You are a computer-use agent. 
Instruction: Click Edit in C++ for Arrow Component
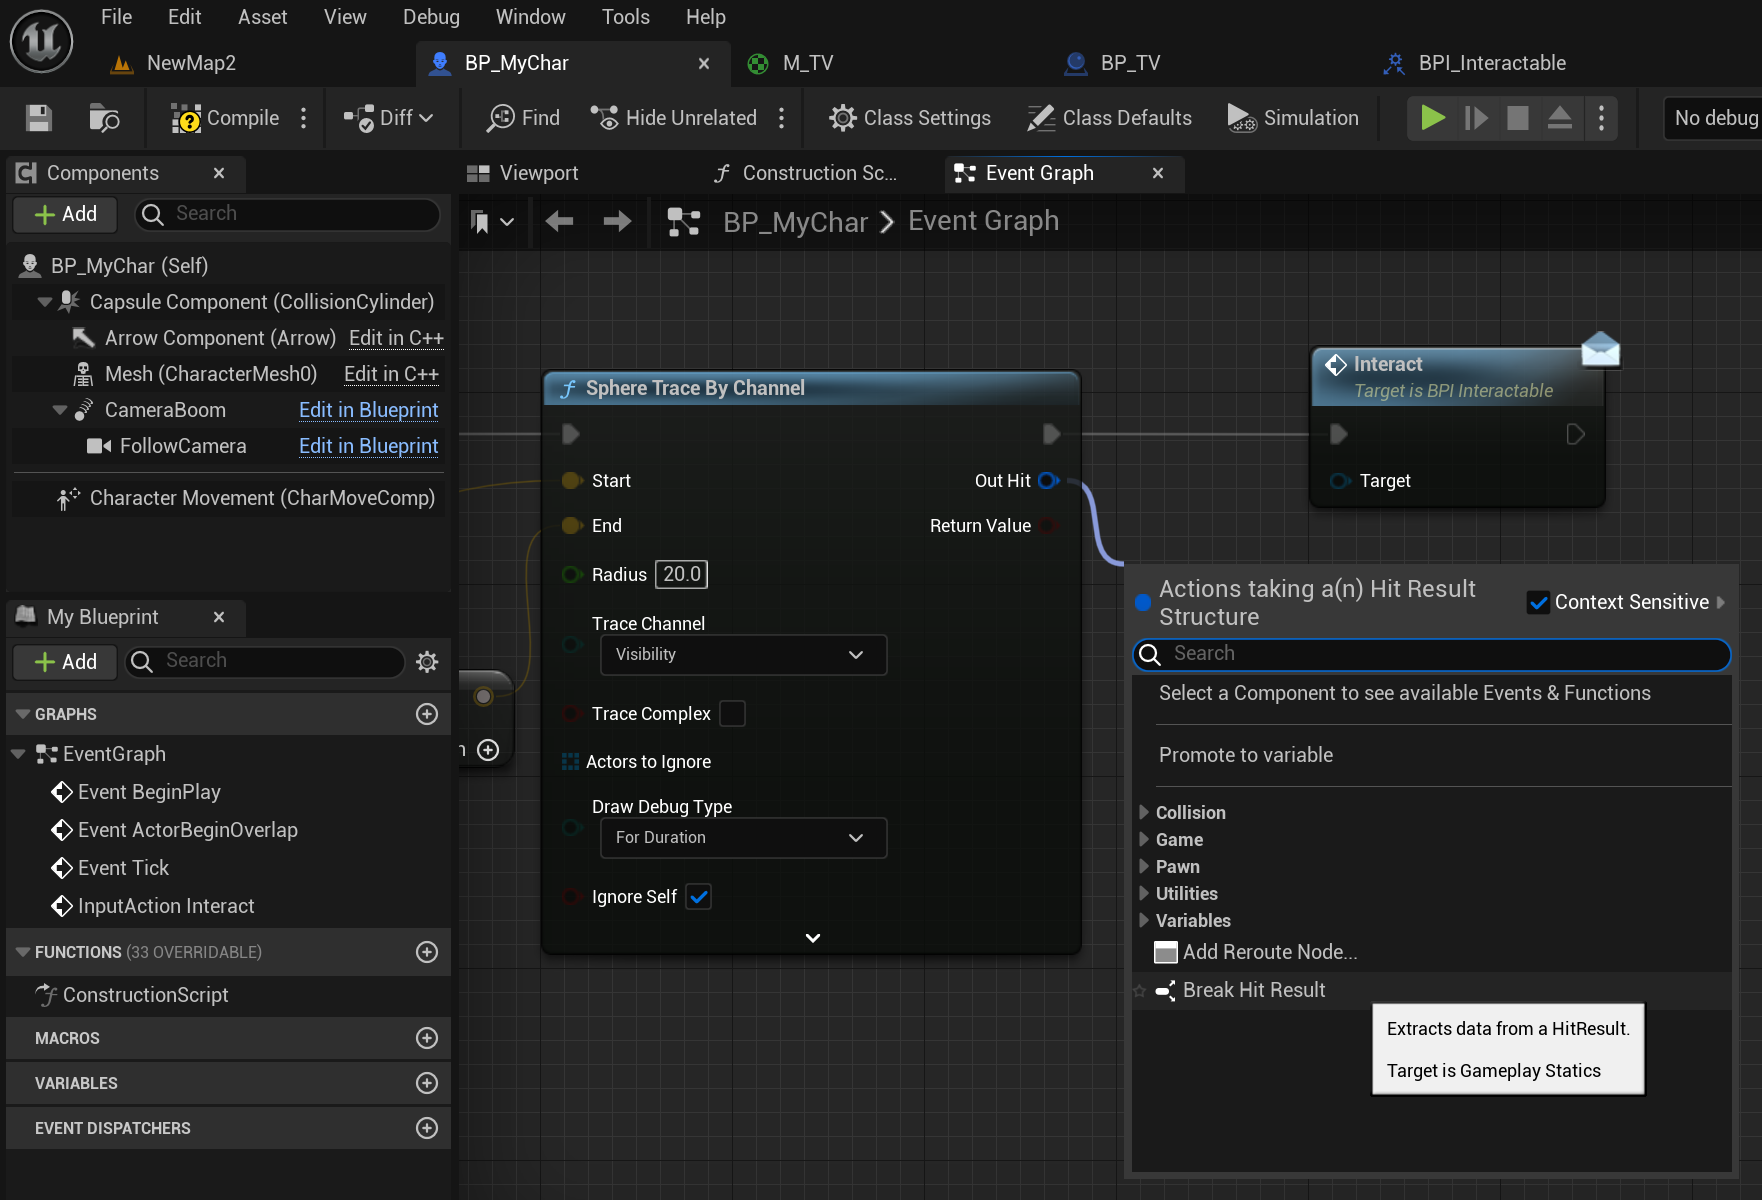[x=396, y=338]
